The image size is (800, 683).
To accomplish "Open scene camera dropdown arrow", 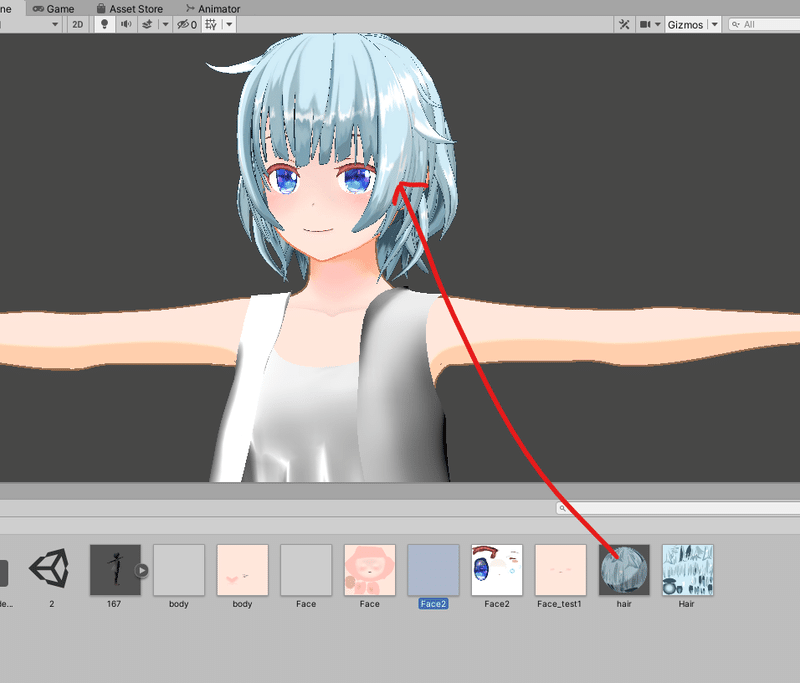I will (658, 24).
